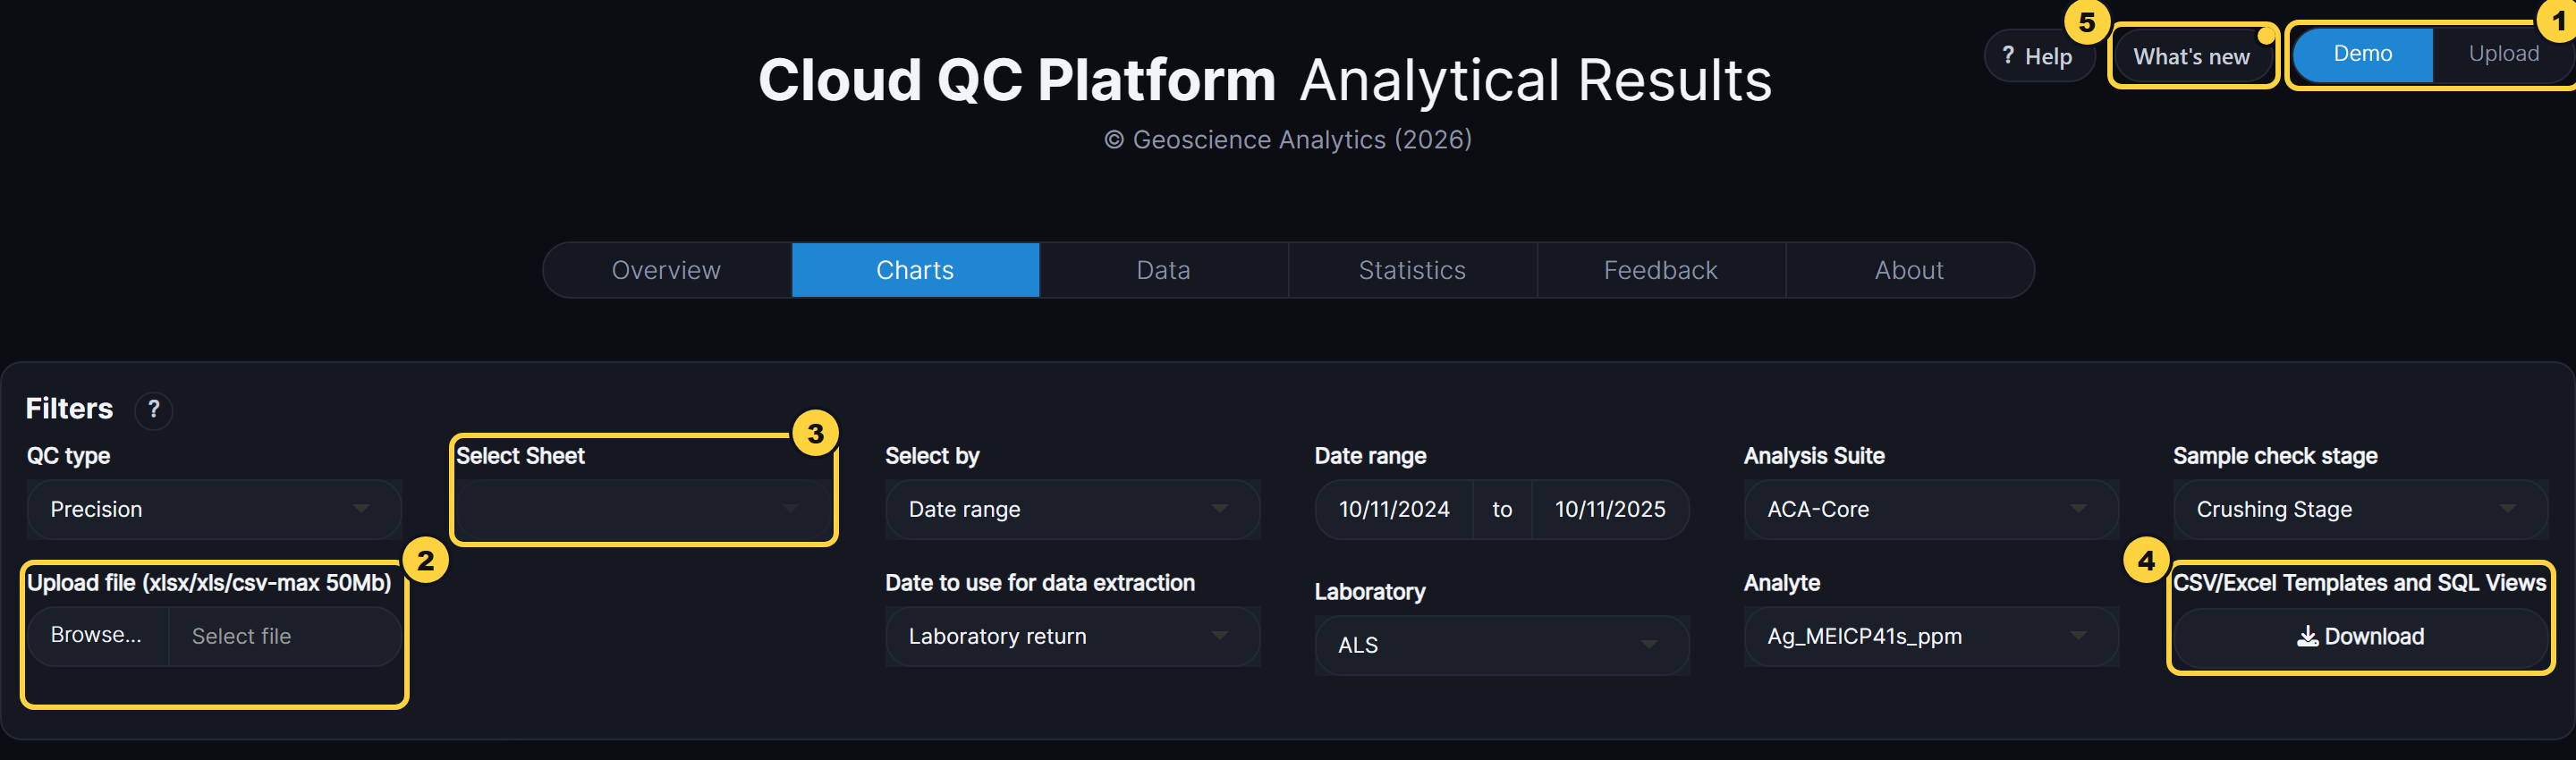Switch to Upload mode

point(2503,54)
